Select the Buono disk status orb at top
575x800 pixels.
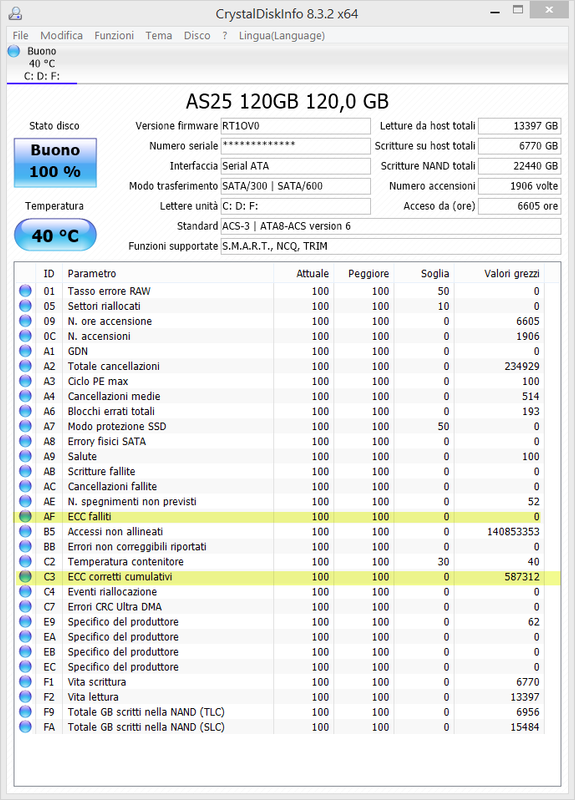pos(14,51)
